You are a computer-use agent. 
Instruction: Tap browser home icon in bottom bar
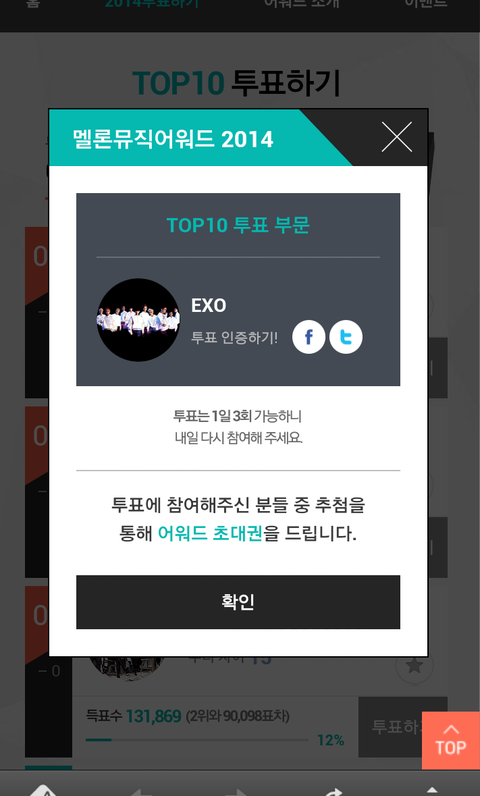43,790
